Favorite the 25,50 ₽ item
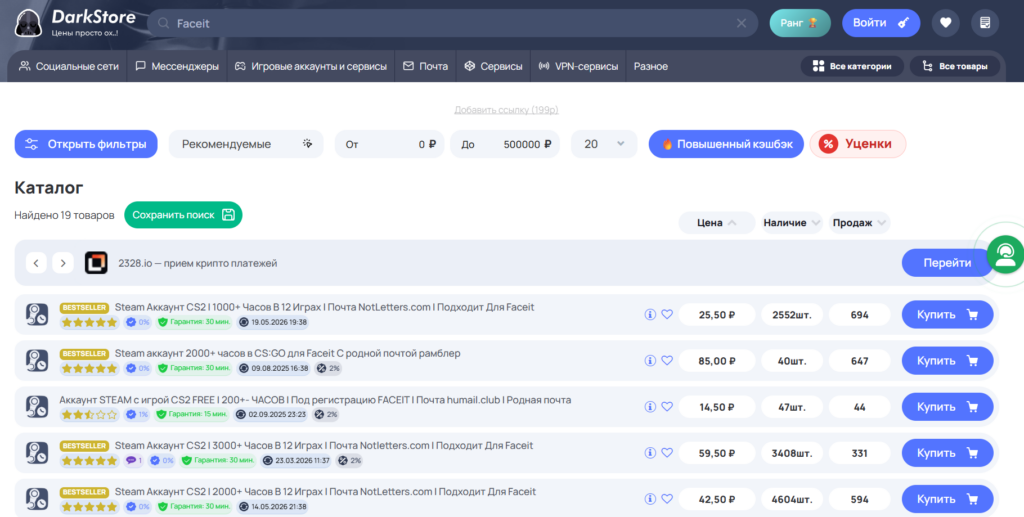 (x=667, y=315)
